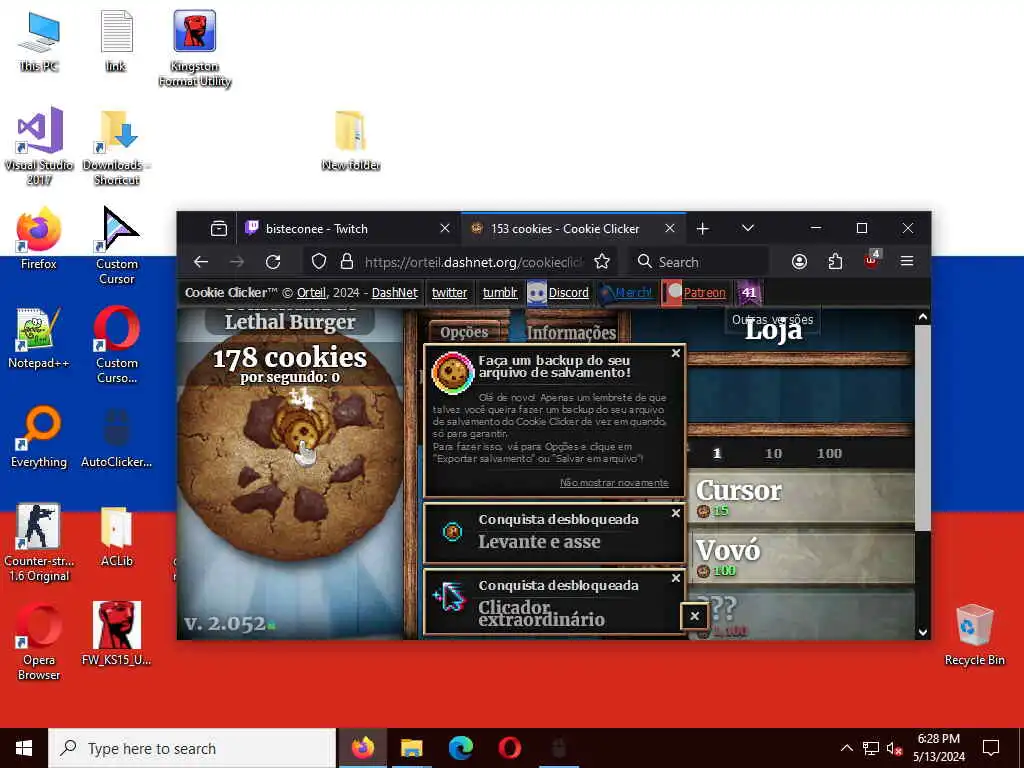Image resolution: width=1024 pixels, height=768 pixels.
Task: Select Kingston Format Utility desktop icon
Action: pyautogui.click(x=195, y=49)
